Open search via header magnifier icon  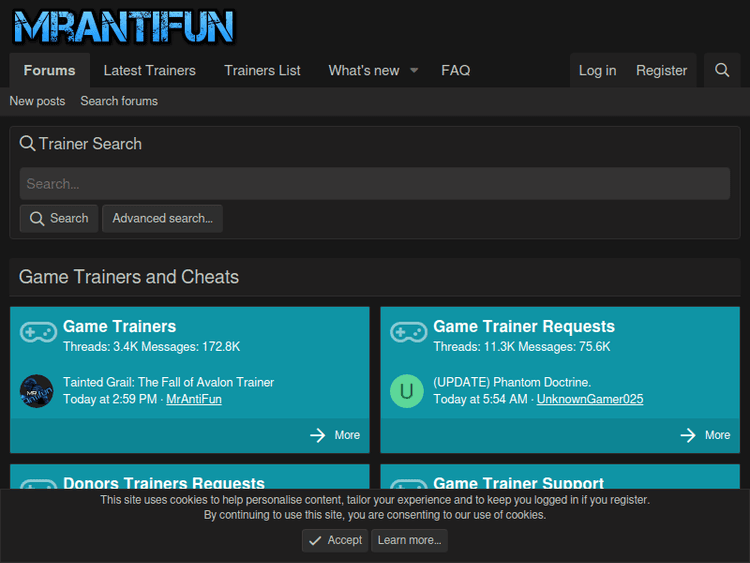(722, 70)
